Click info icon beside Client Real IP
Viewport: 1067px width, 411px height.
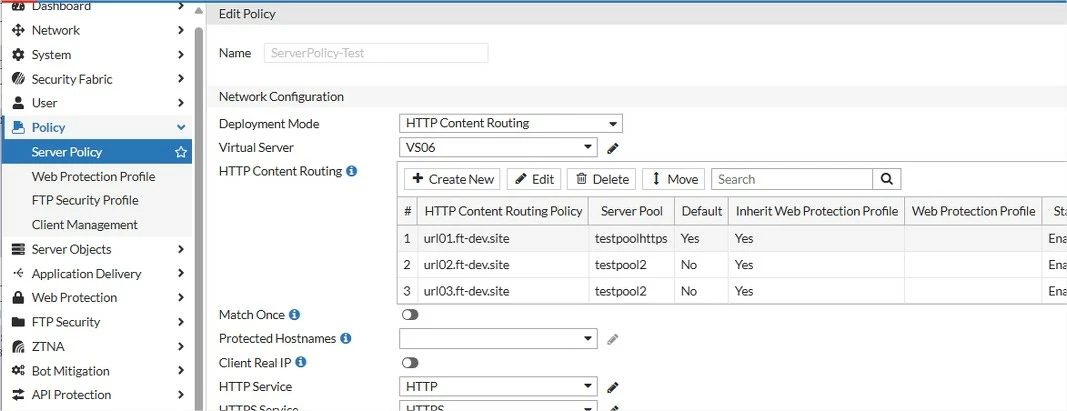click(300, 362)
